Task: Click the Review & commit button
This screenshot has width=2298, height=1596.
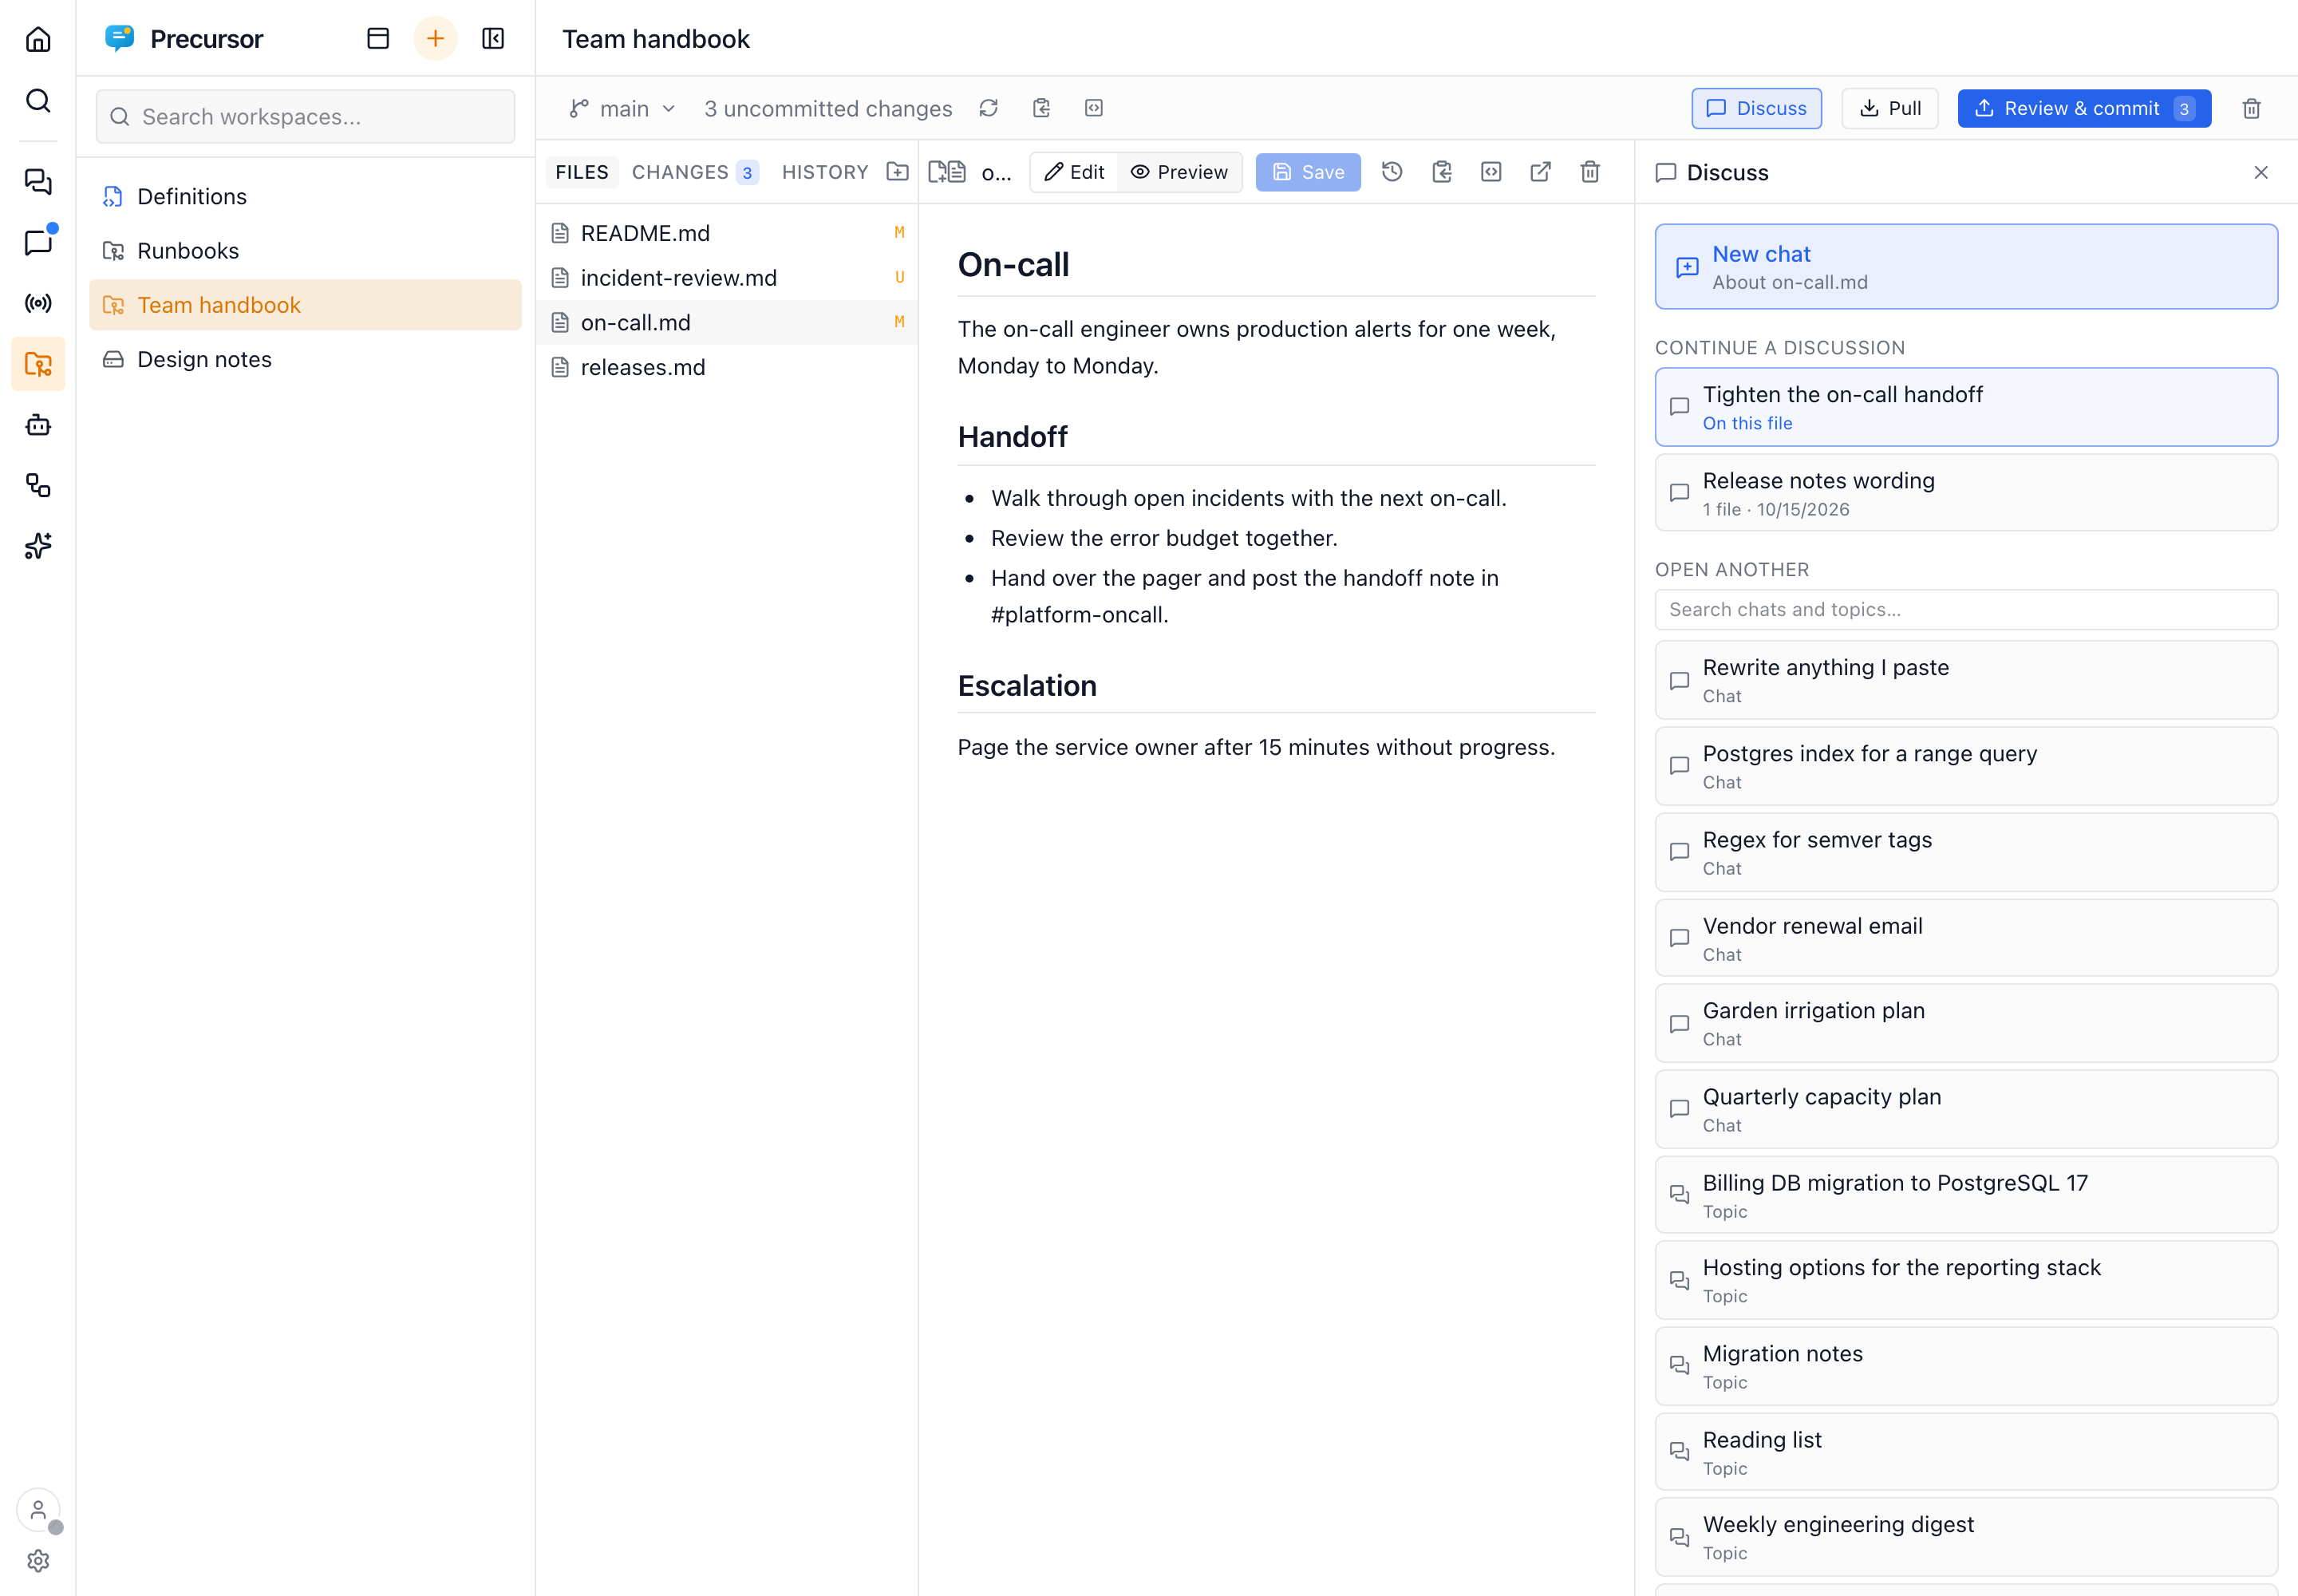Action: click(x=2084, y=108)
